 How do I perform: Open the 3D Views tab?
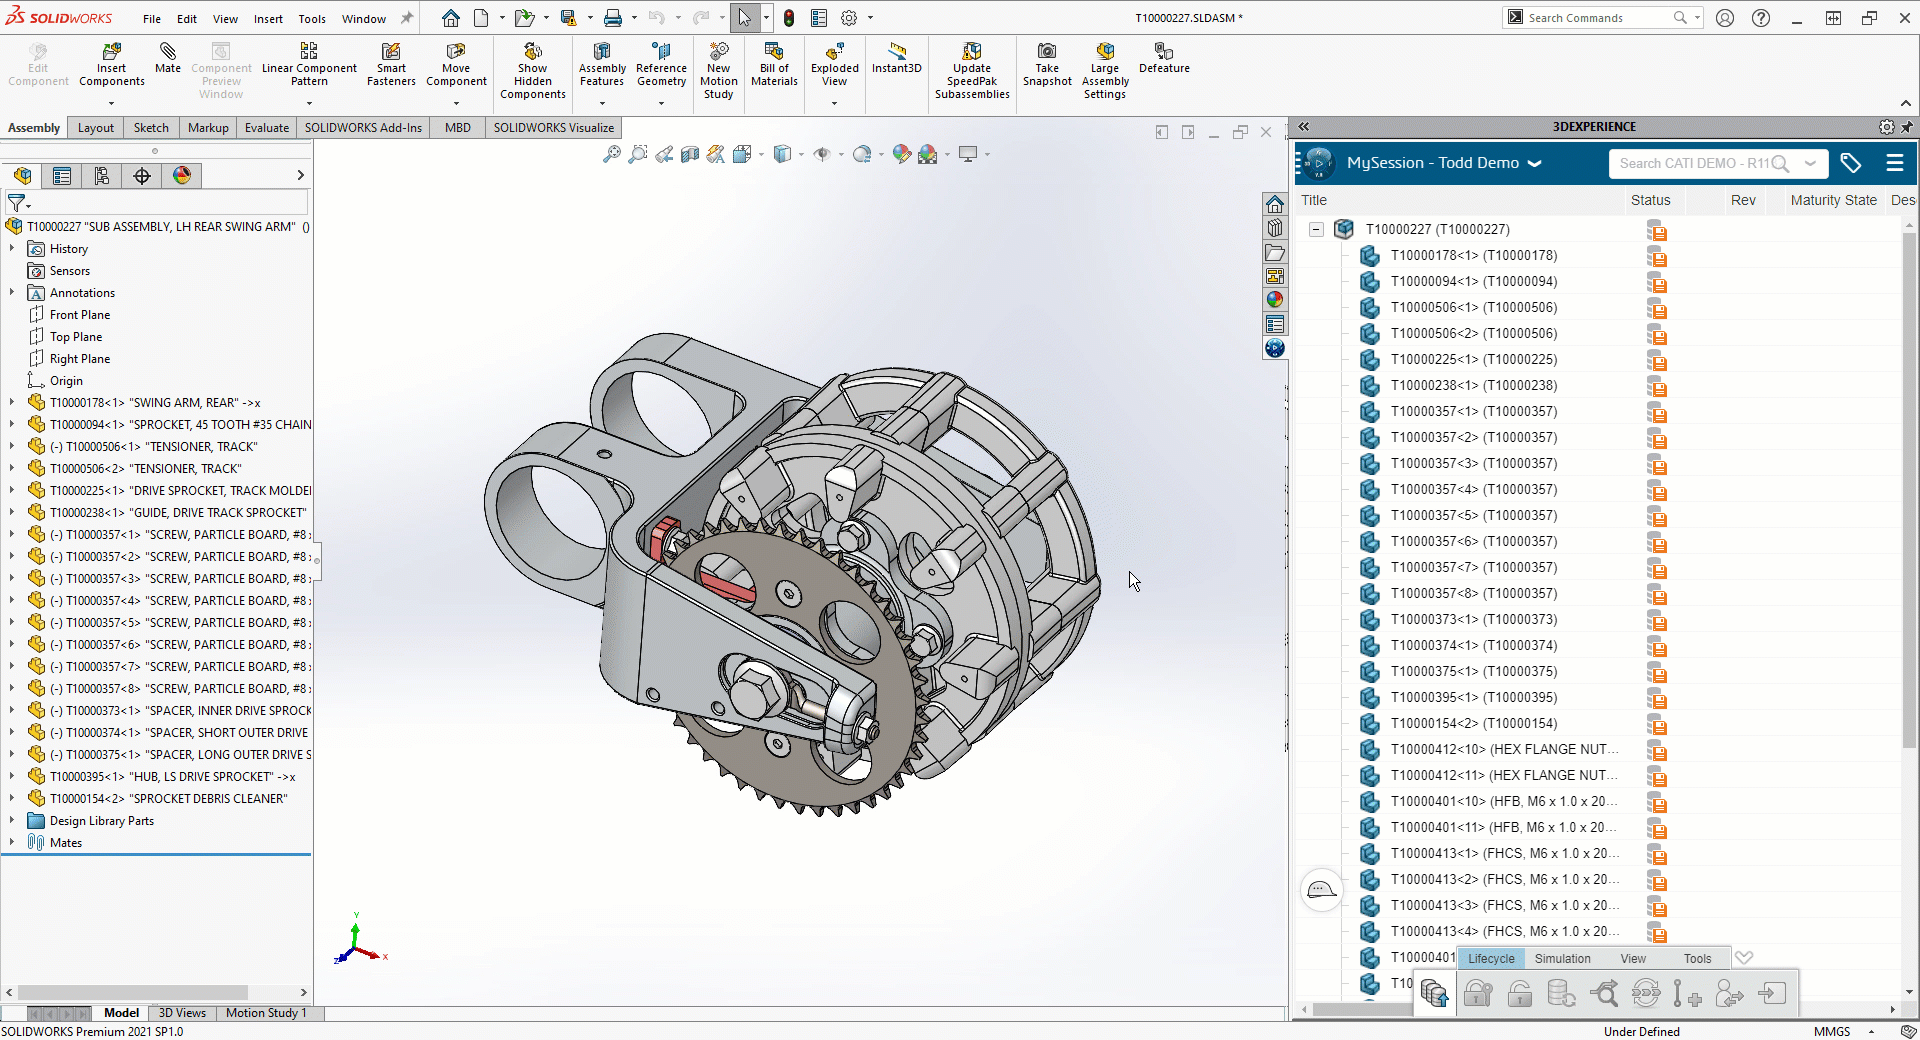pos(182,1013)
